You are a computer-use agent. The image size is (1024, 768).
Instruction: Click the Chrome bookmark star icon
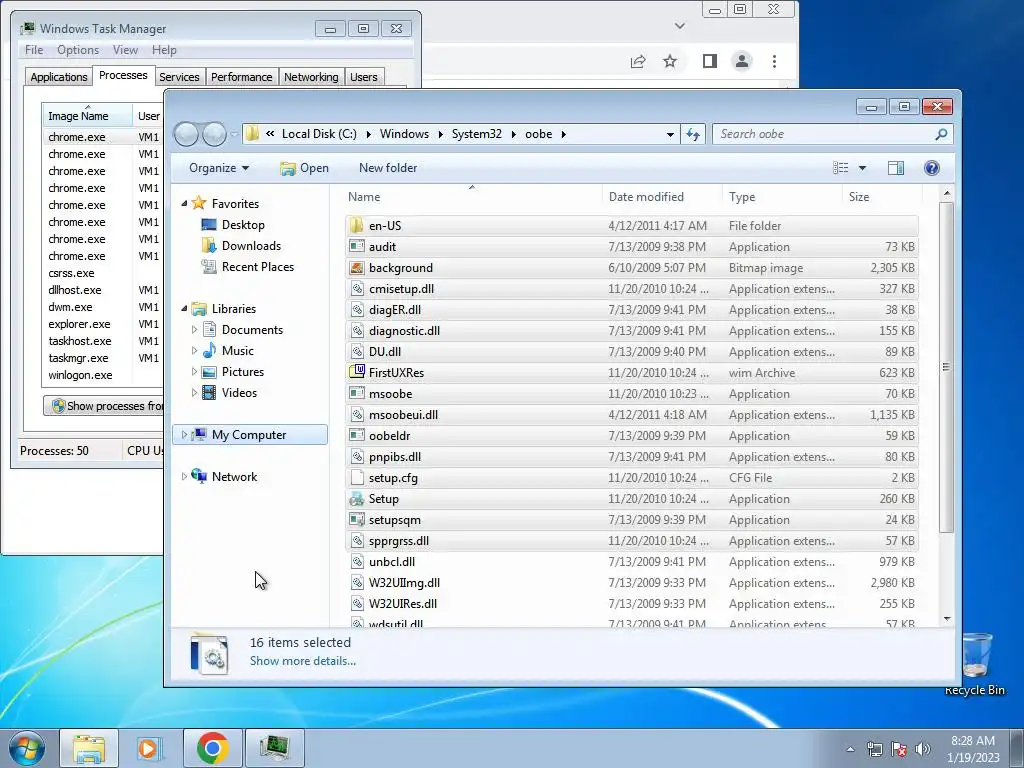pos(670,61)
